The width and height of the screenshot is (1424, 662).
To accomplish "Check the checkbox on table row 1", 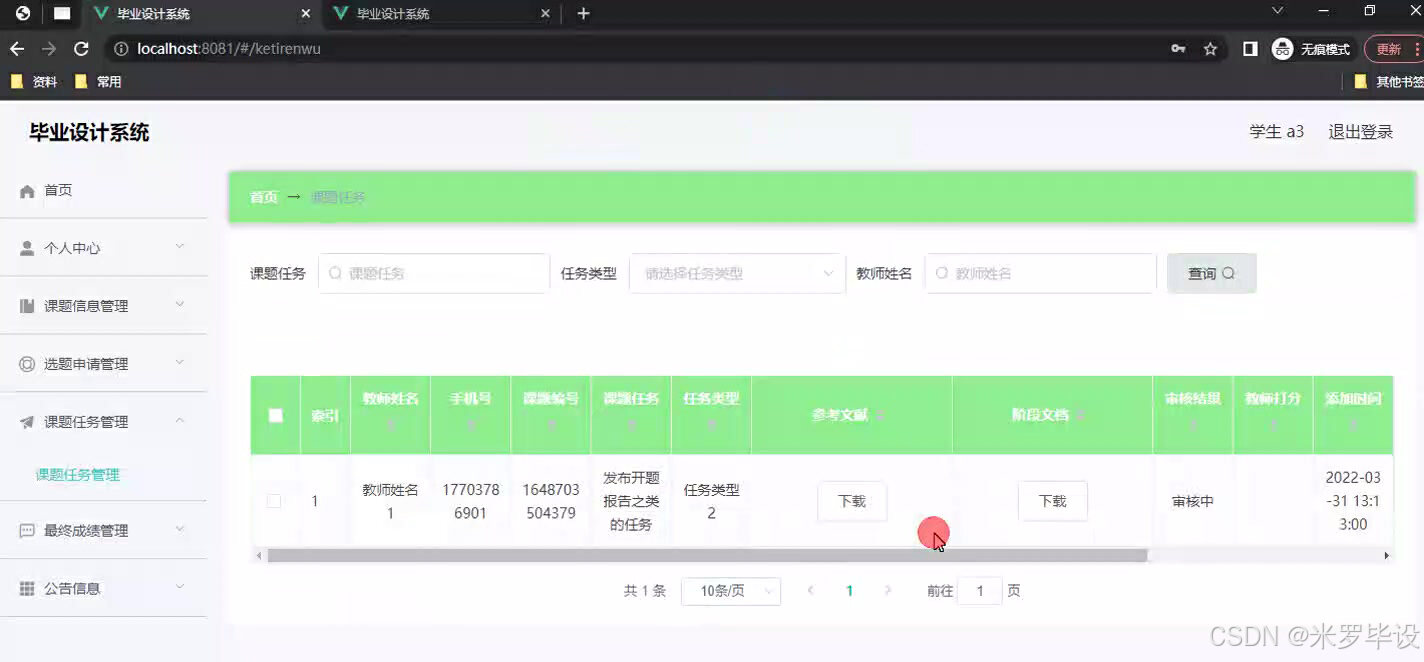I will [x=274, y=500].
